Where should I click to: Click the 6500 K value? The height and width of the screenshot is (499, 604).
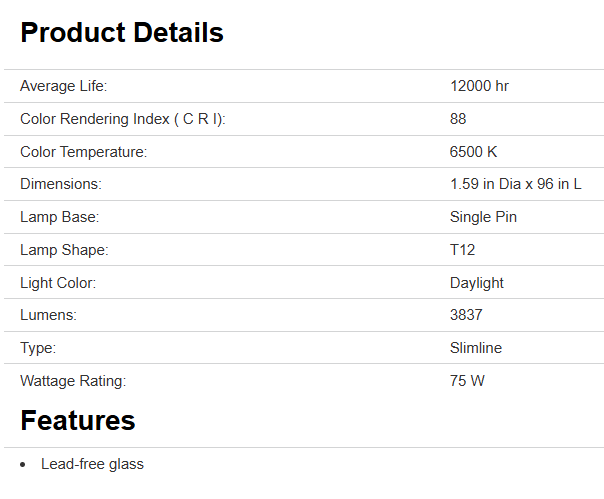pos(473,152)
